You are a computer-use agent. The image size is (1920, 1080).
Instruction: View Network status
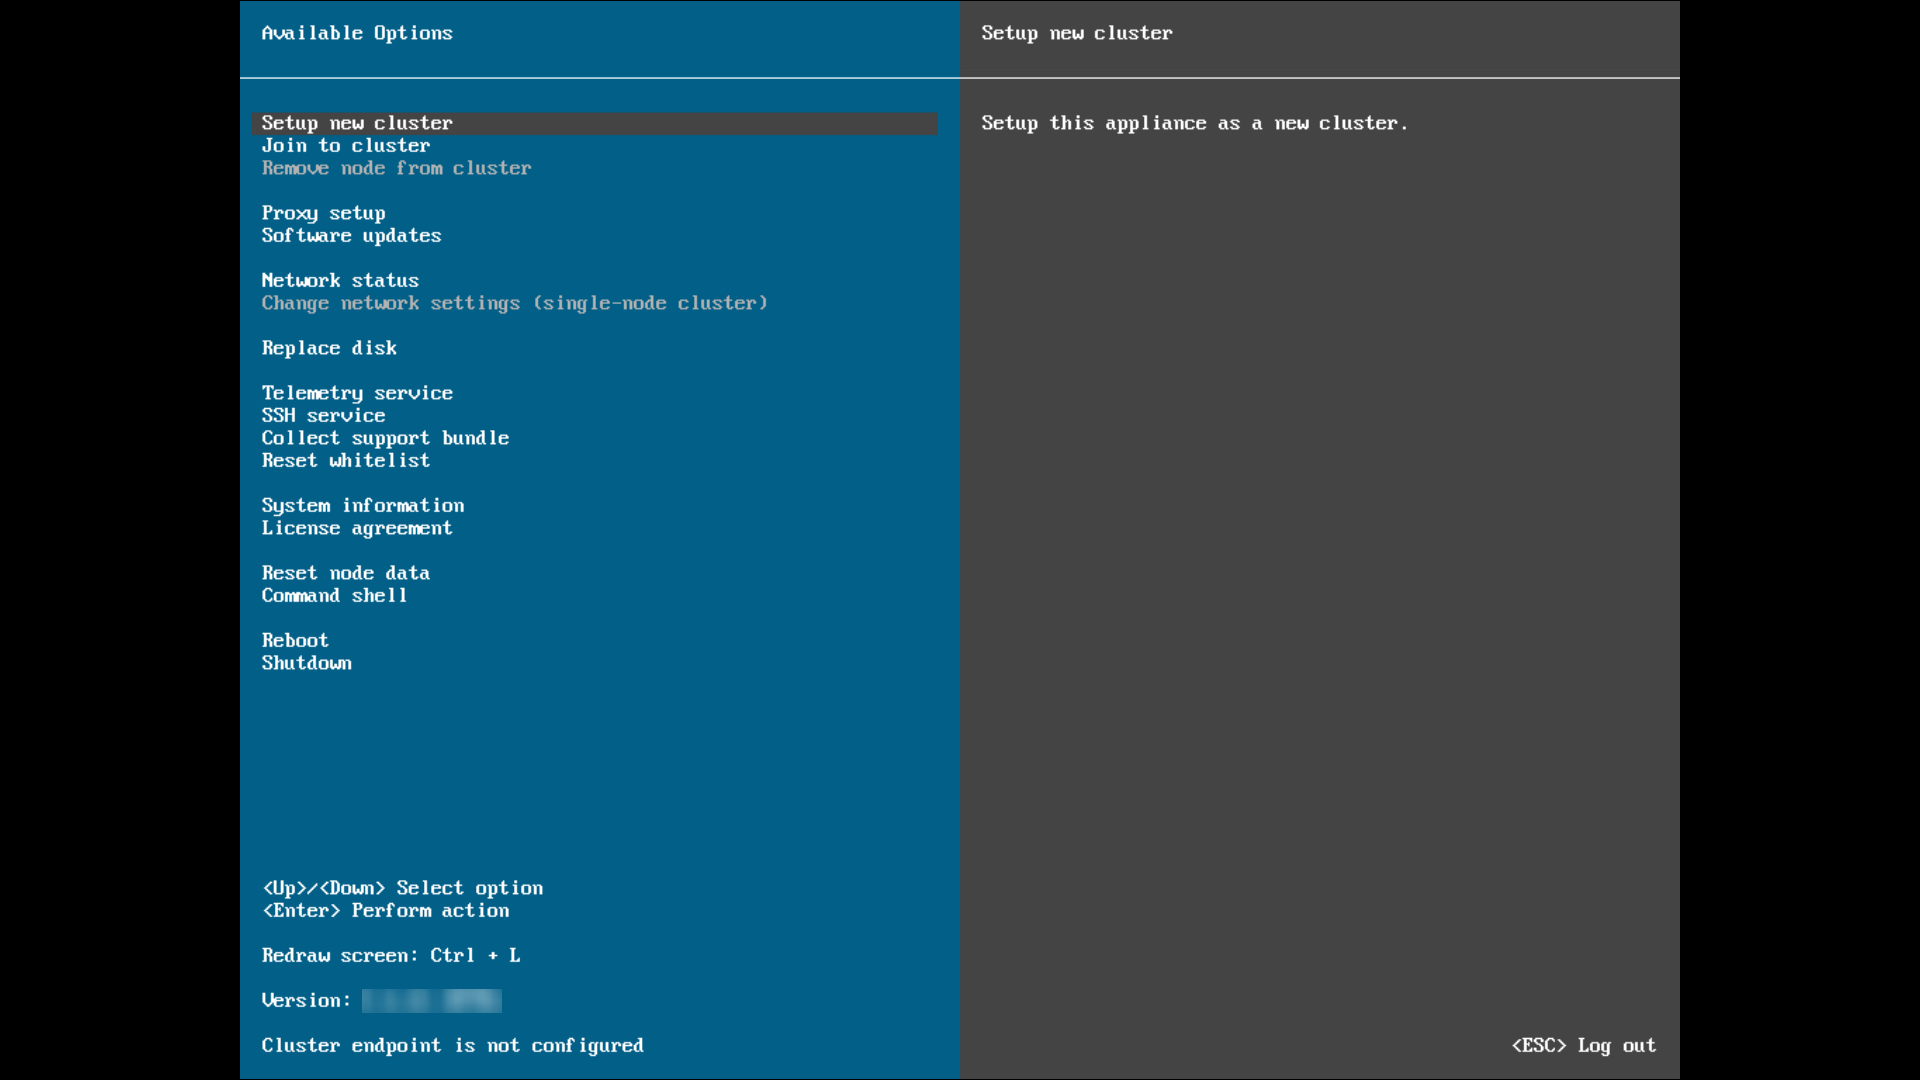point(340,281)
